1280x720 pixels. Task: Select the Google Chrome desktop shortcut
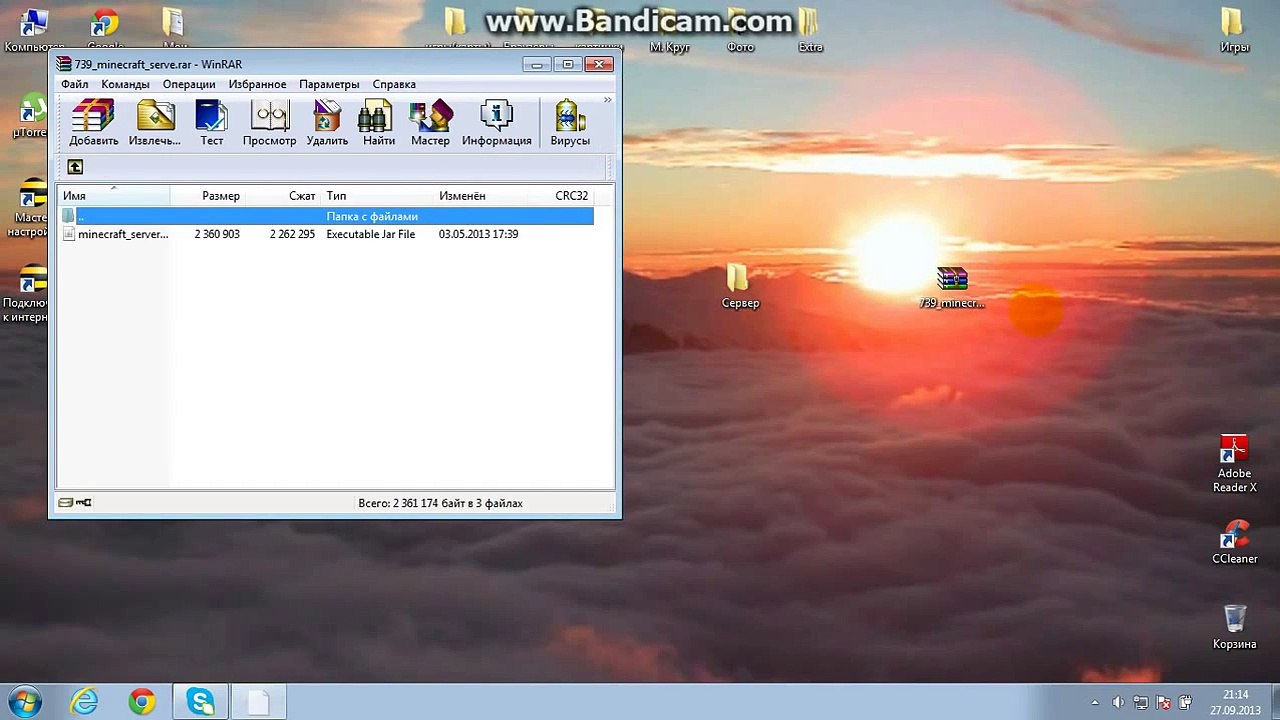tap(105, 30)
